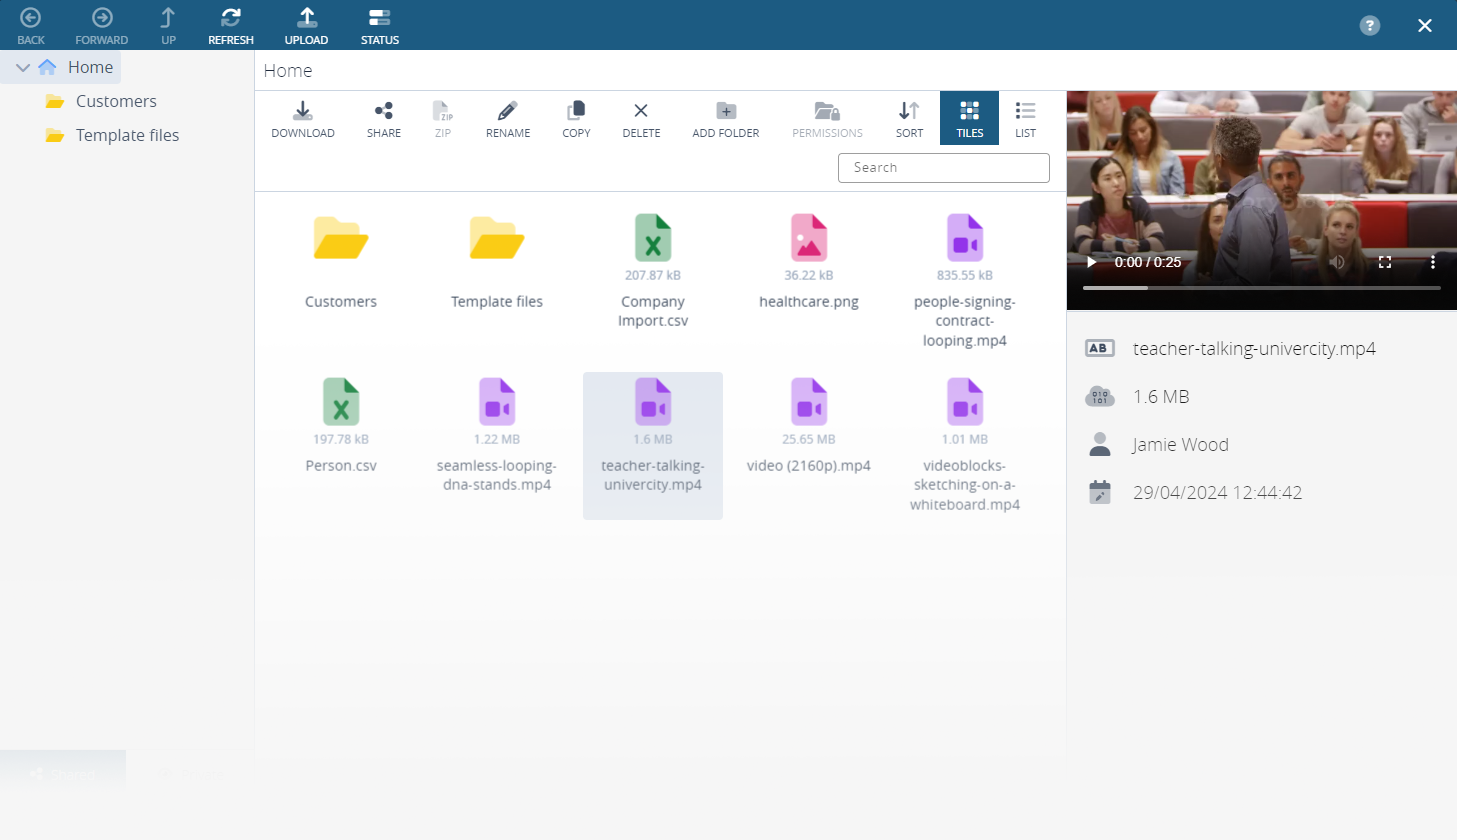Select Template files in sidebar tree
1457x840 pixels.
click(127, 135)
